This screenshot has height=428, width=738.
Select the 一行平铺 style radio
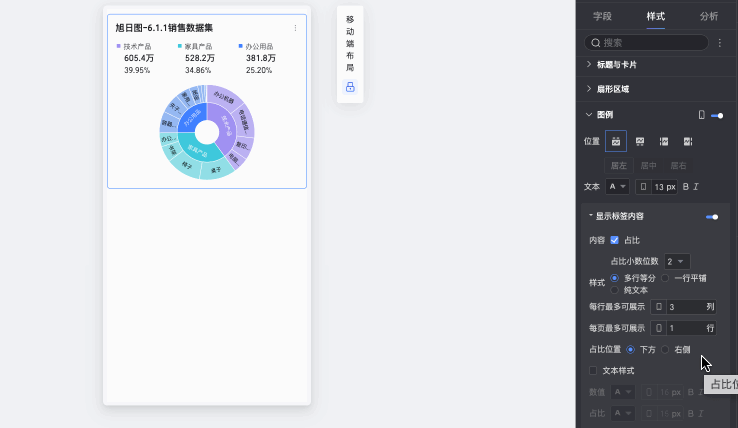pos(665,278)
